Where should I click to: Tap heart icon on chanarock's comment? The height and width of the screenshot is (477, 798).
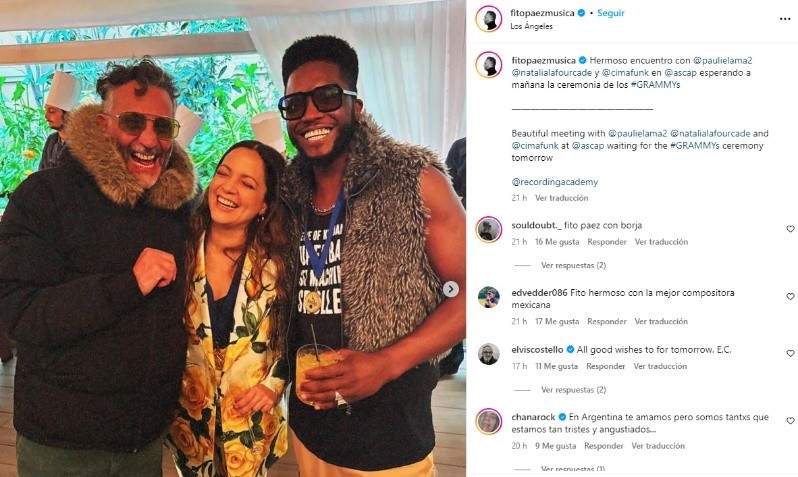pyautogui.click(x=790, y=421)
